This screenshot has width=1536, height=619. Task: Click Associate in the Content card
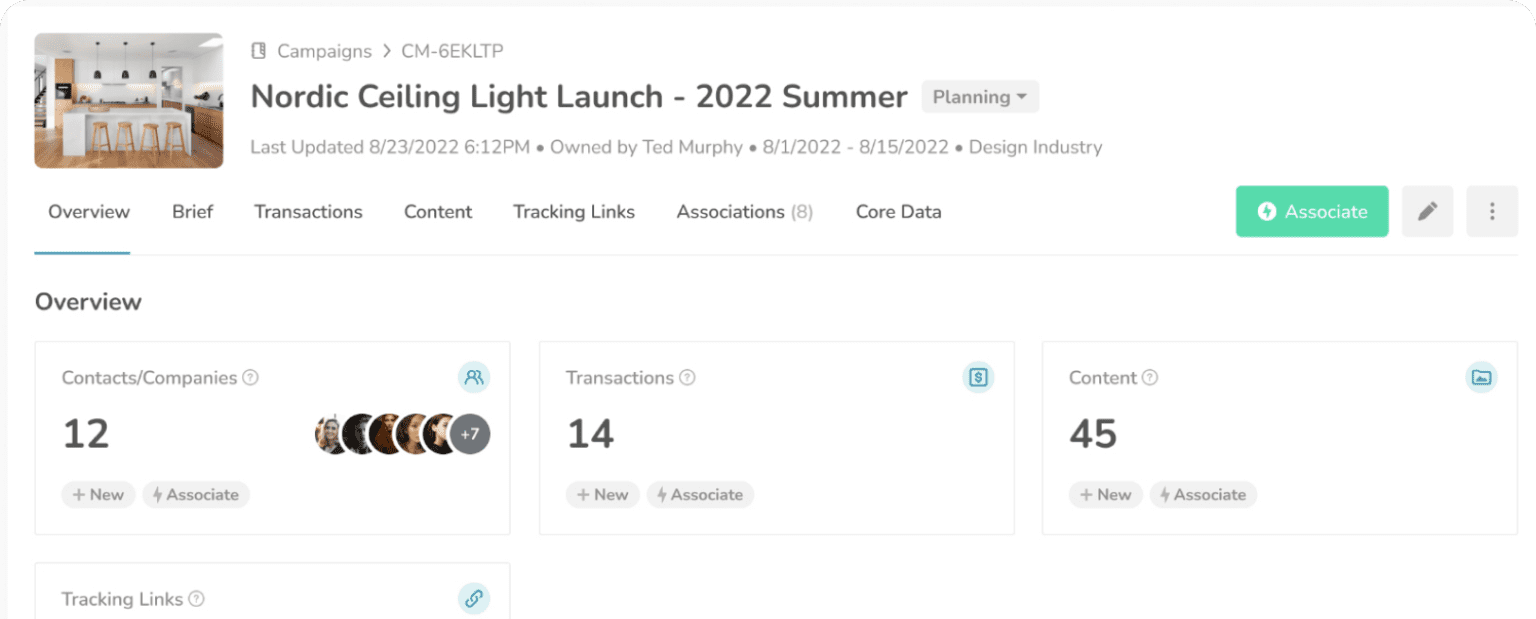tap(1203, 495)
